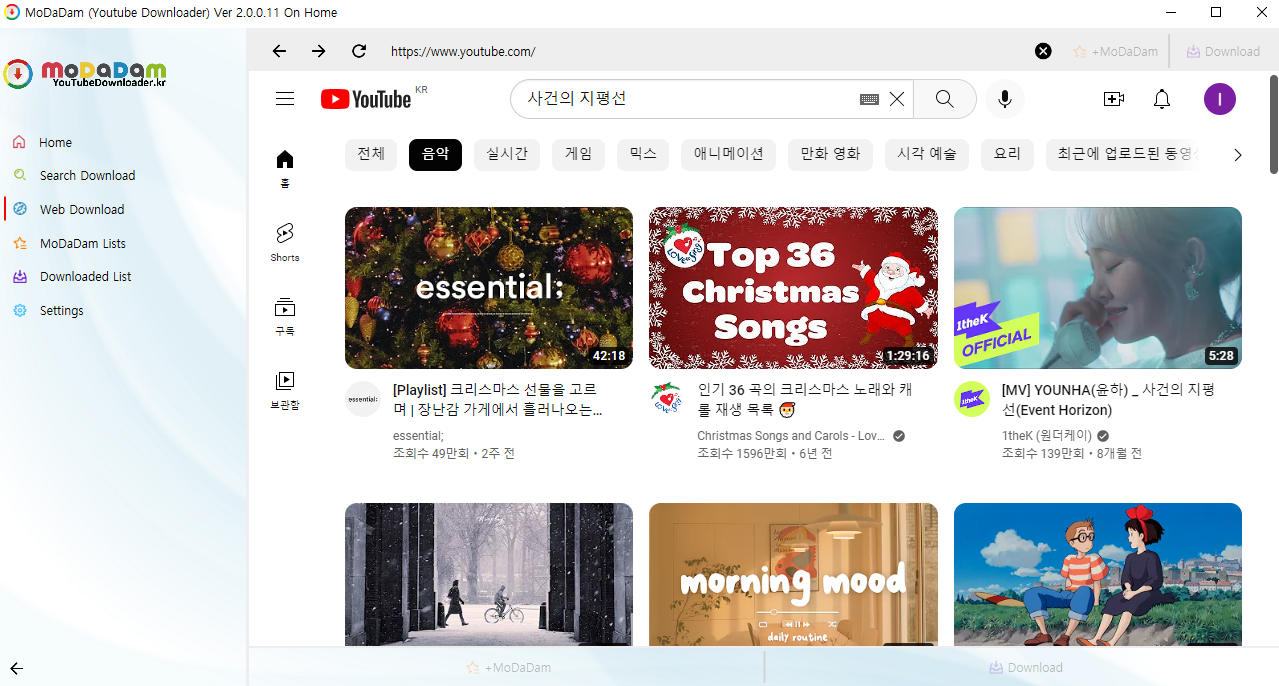Open the snowy street video thumbnail
Screen dimensions: 1279x686
coord(489,574)
